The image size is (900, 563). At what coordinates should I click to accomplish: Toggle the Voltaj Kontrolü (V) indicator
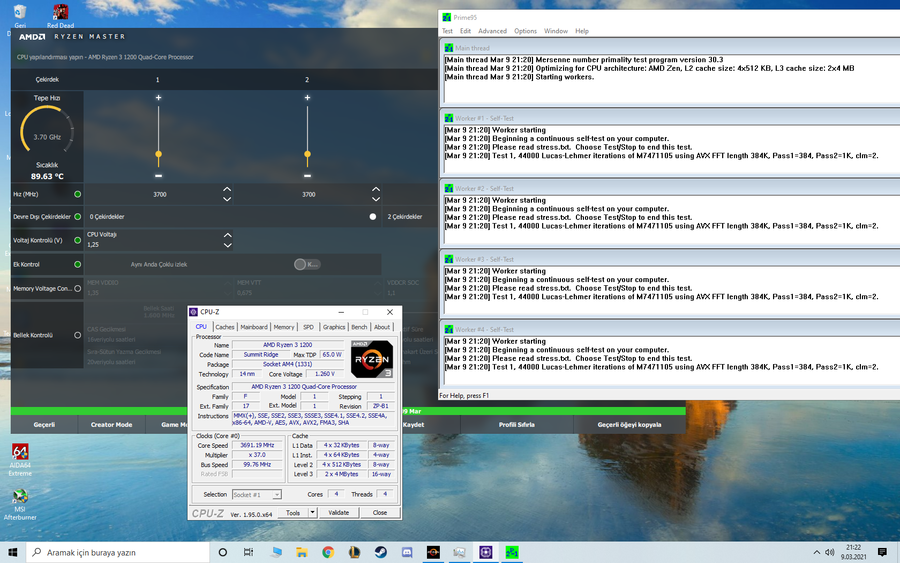click(77, 240)
